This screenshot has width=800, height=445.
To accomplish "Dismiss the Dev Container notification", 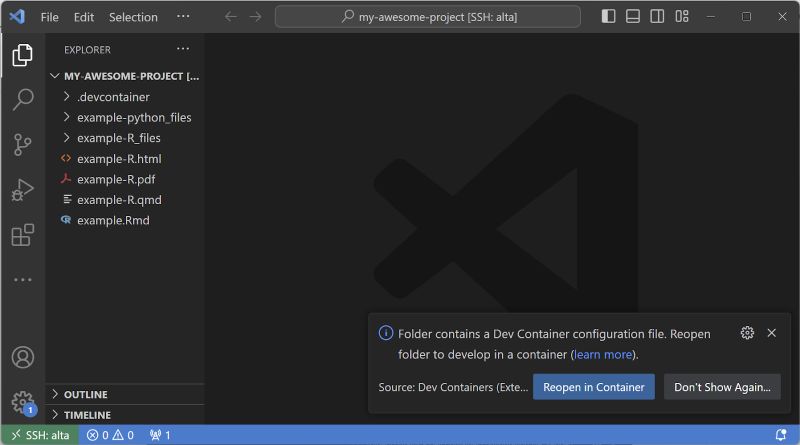I will click(771, 333).
